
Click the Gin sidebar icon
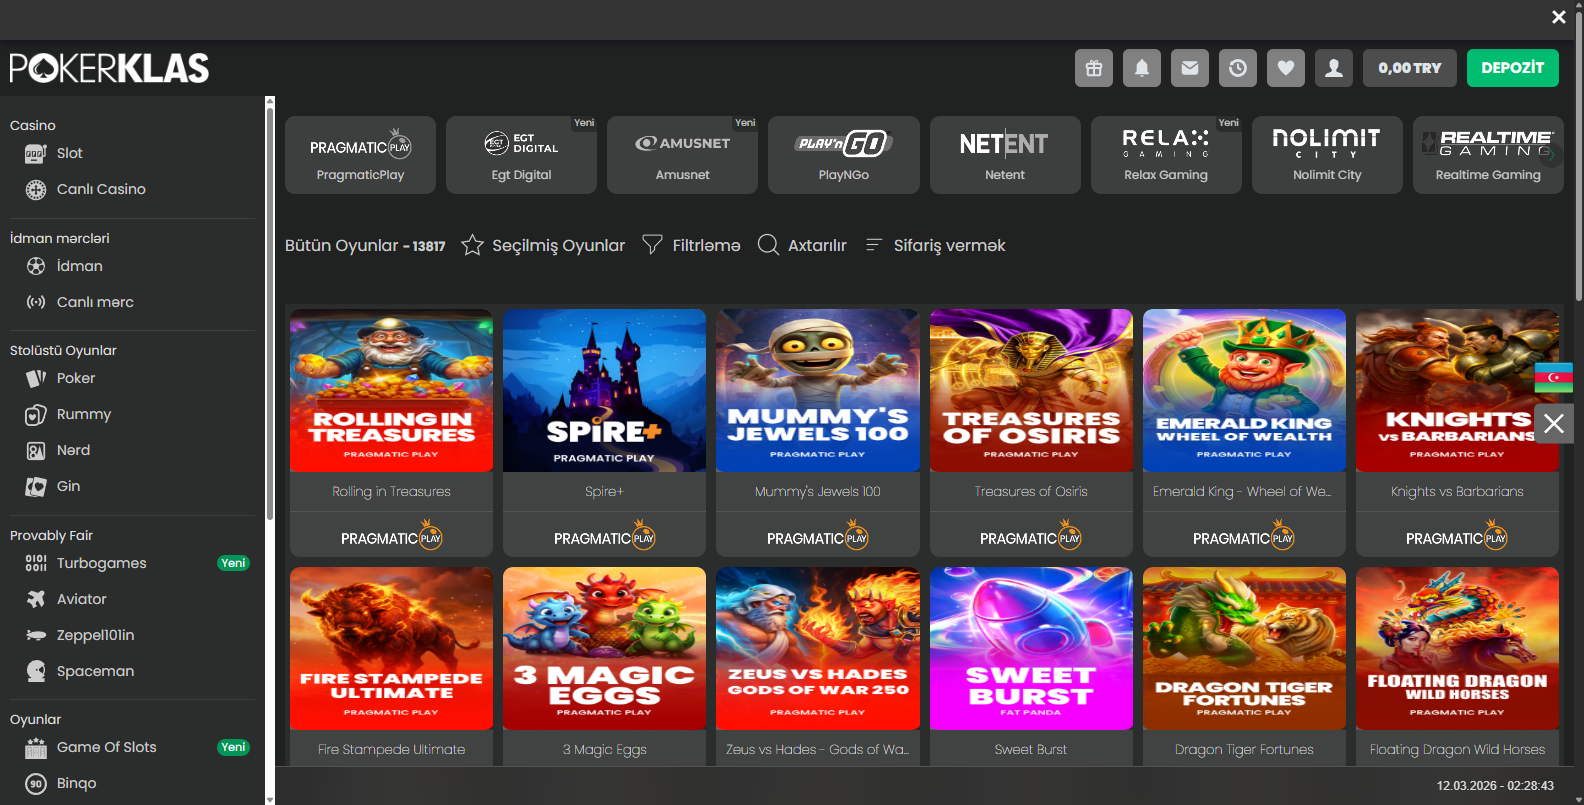click(36, 487)
